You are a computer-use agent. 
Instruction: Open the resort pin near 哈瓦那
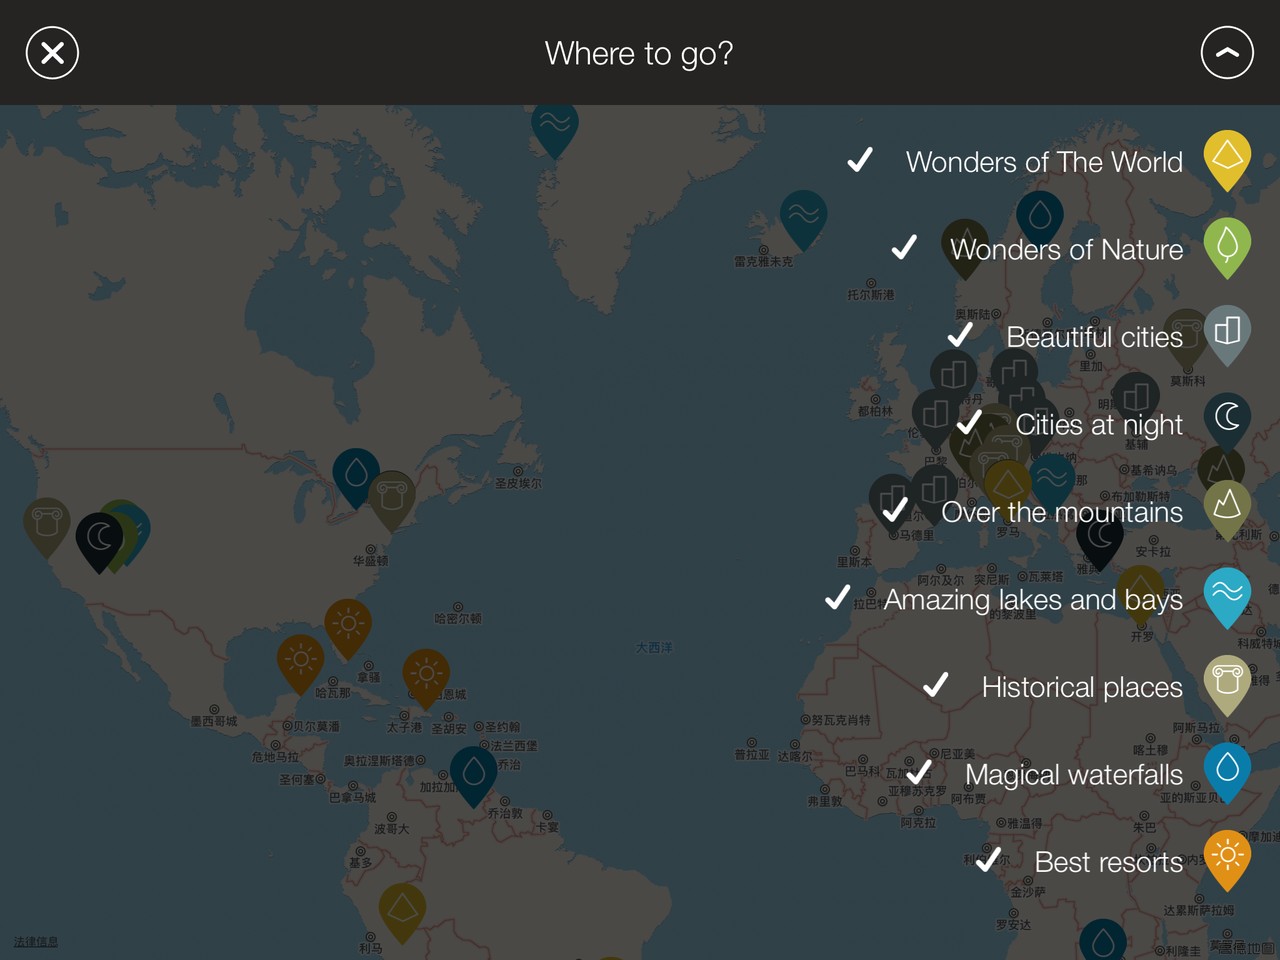point(301,664)
